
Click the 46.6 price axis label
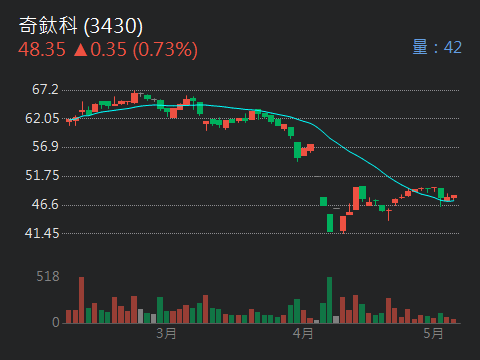coord(45,204)
